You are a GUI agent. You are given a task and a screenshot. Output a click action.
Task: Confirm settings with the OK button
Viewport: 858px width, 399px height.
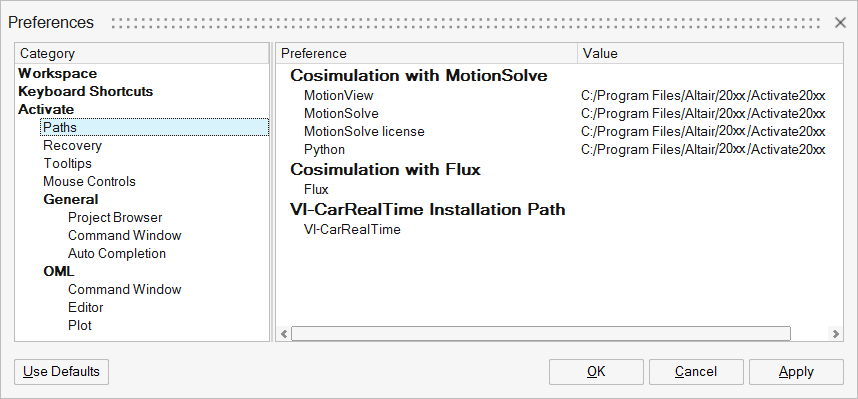[x=596, y=372]
